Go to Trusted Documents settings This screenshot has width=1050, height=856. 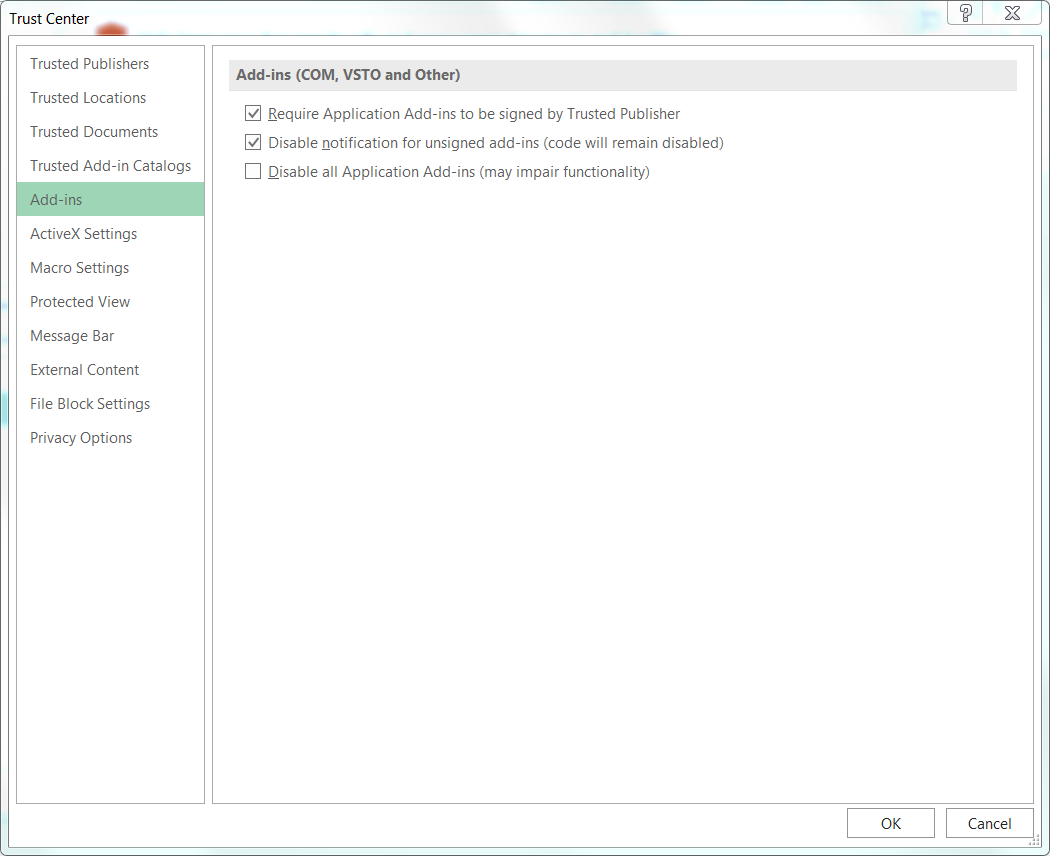94,132
